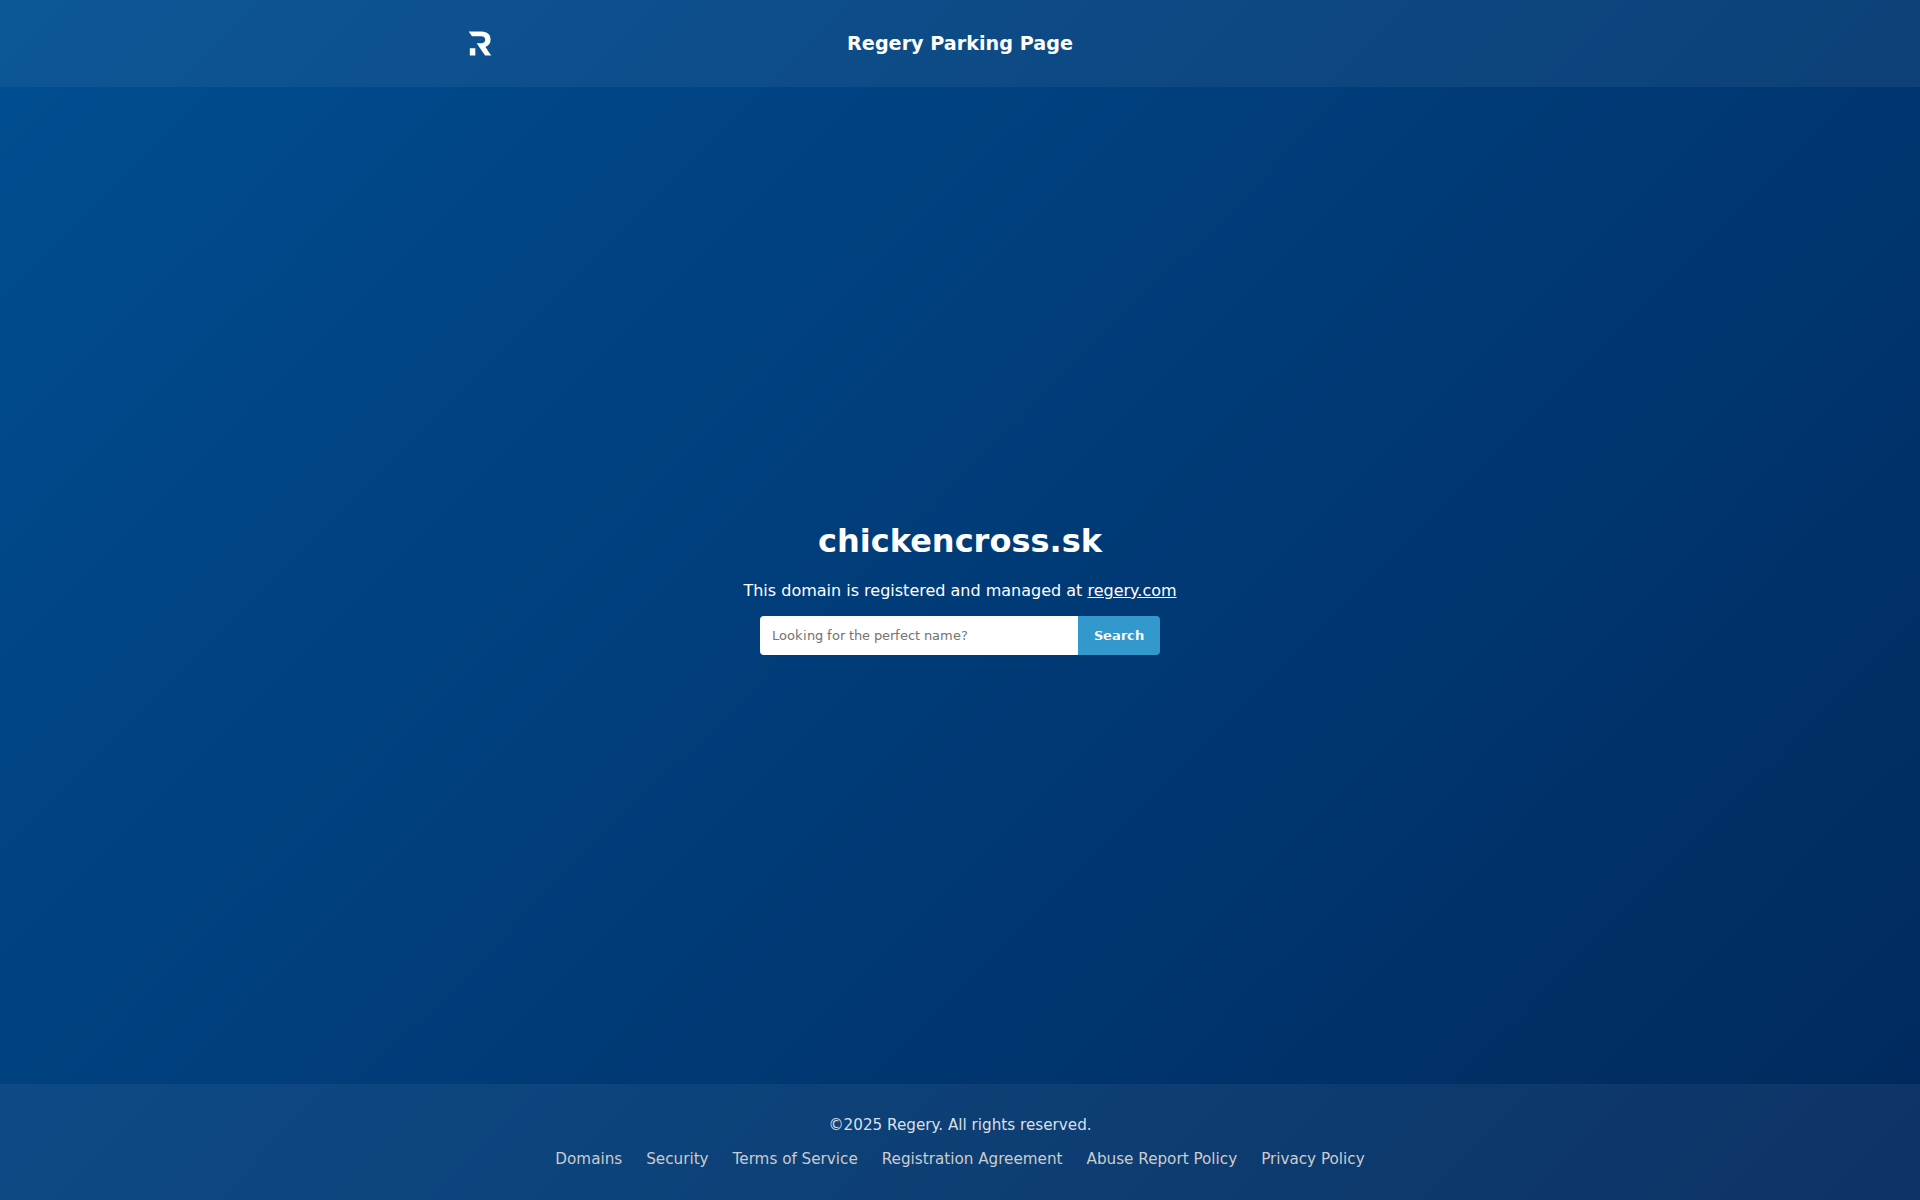The width and height of the screenshot is (1920, 1200).
Task: Open the Registration Agreement link
Action: click(971, 1158)
